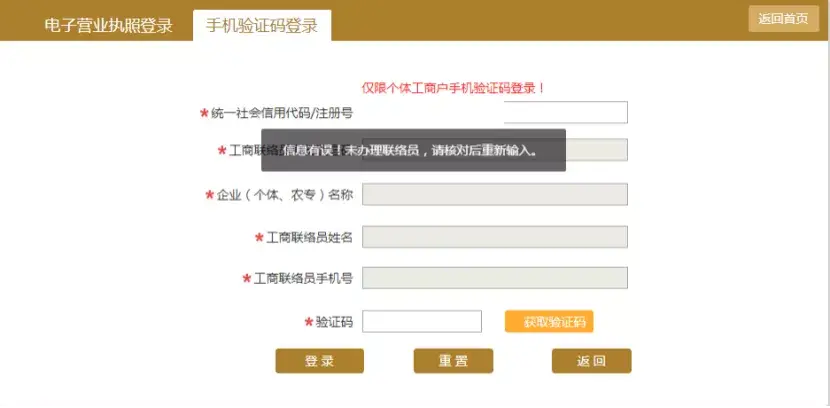Screen dimensions: 830x408
Task: Click the red 仅限个体工商户手机验证码登录 notice
Action: pos(454,88)
